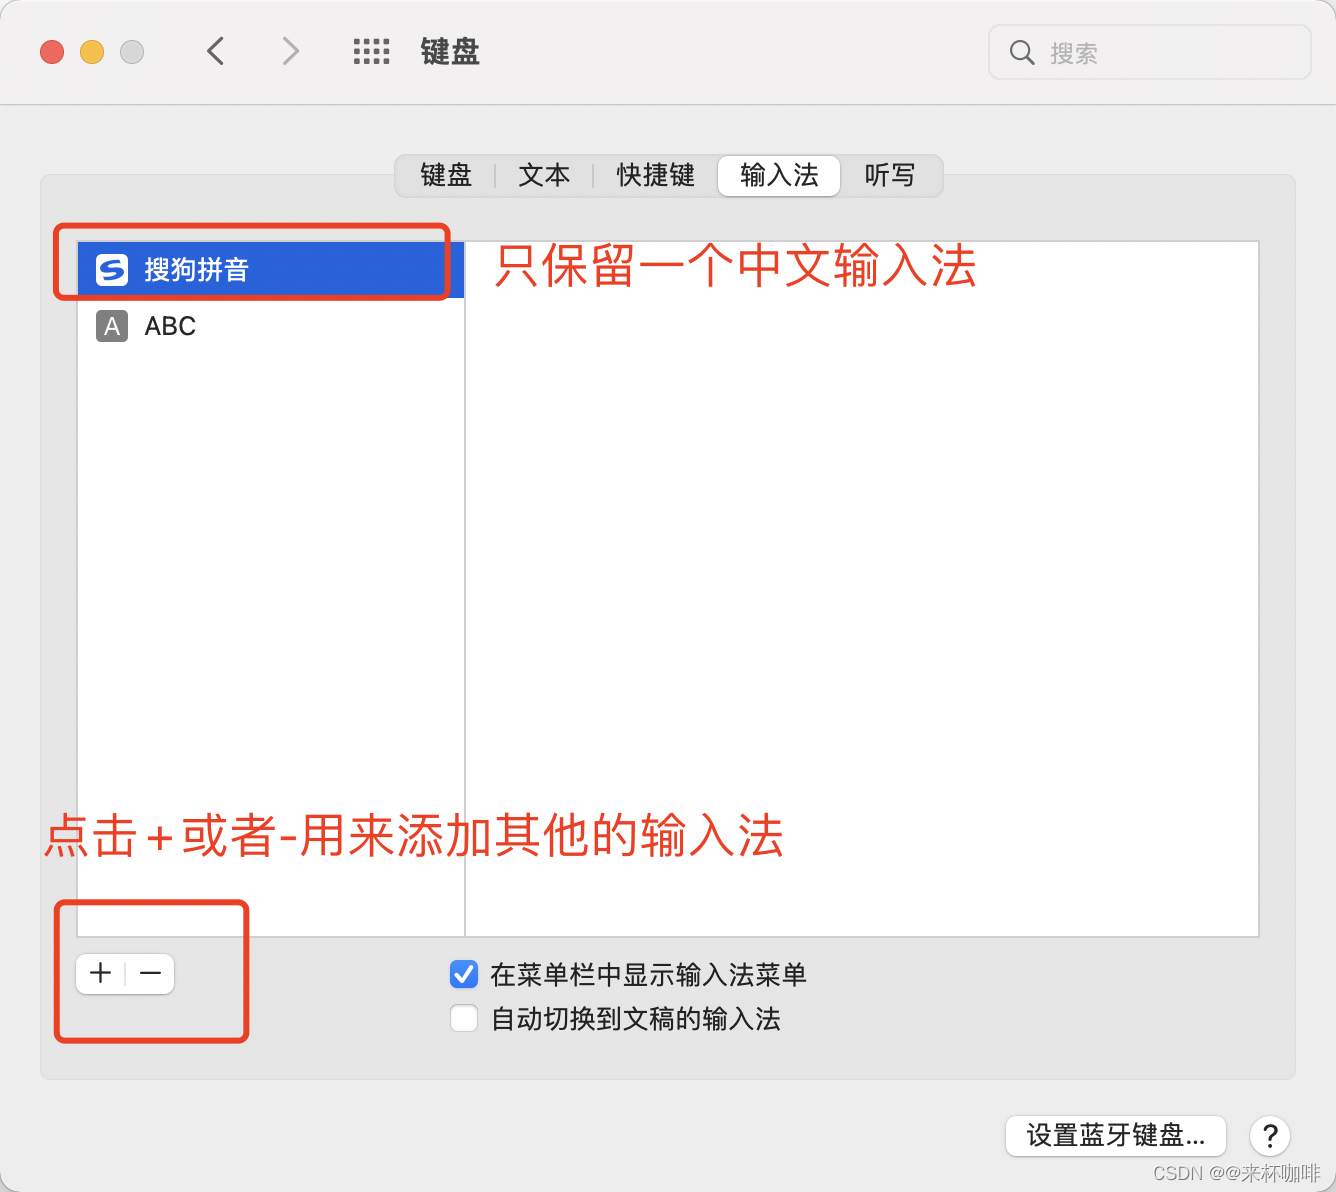1336x1192 pixels.
Task: Open help with question mark button
Action: pyautogui.click(x=1270, y=1136)
